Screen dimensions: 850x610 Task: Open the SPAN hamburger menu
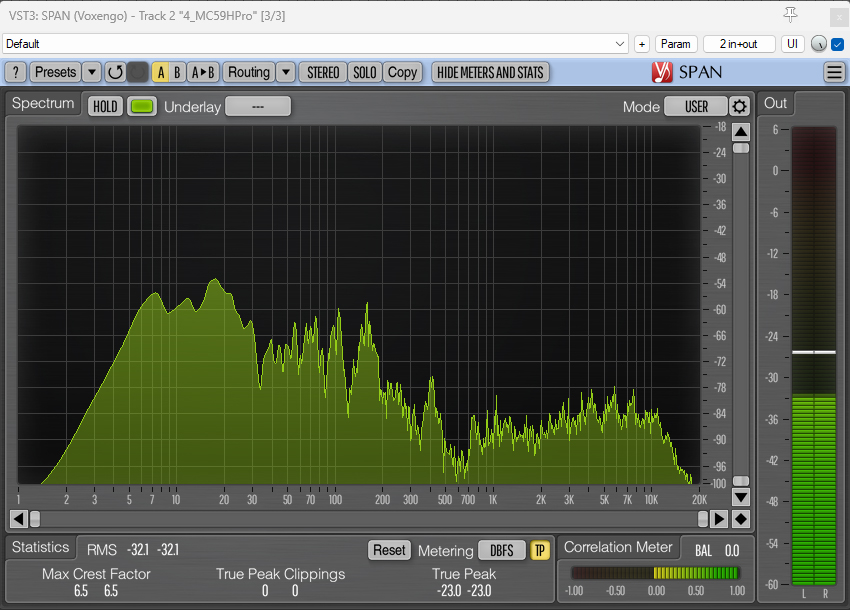tap(834, 72)
